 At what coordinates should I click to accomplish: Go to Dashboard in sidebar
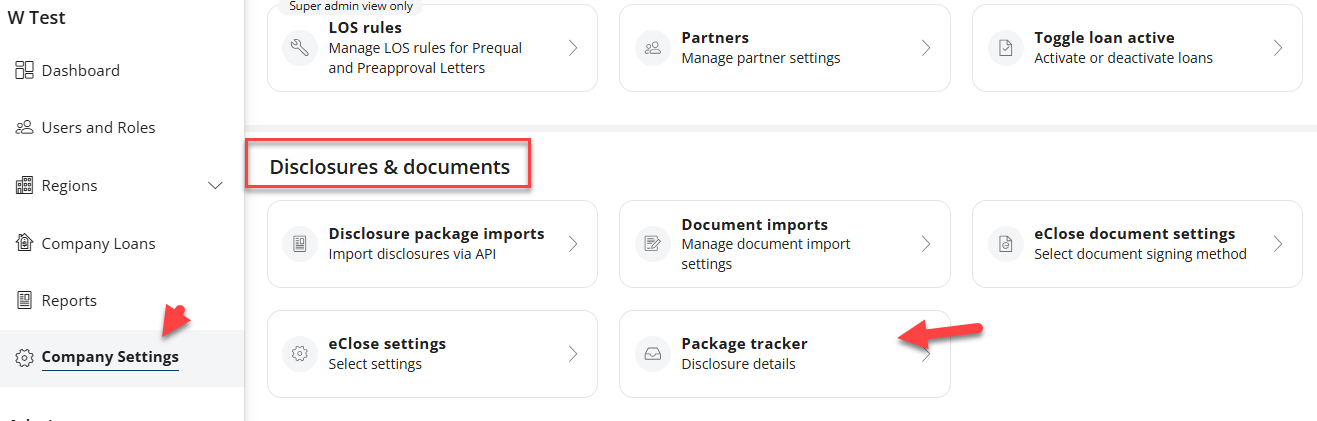click(x=80, y=71)
